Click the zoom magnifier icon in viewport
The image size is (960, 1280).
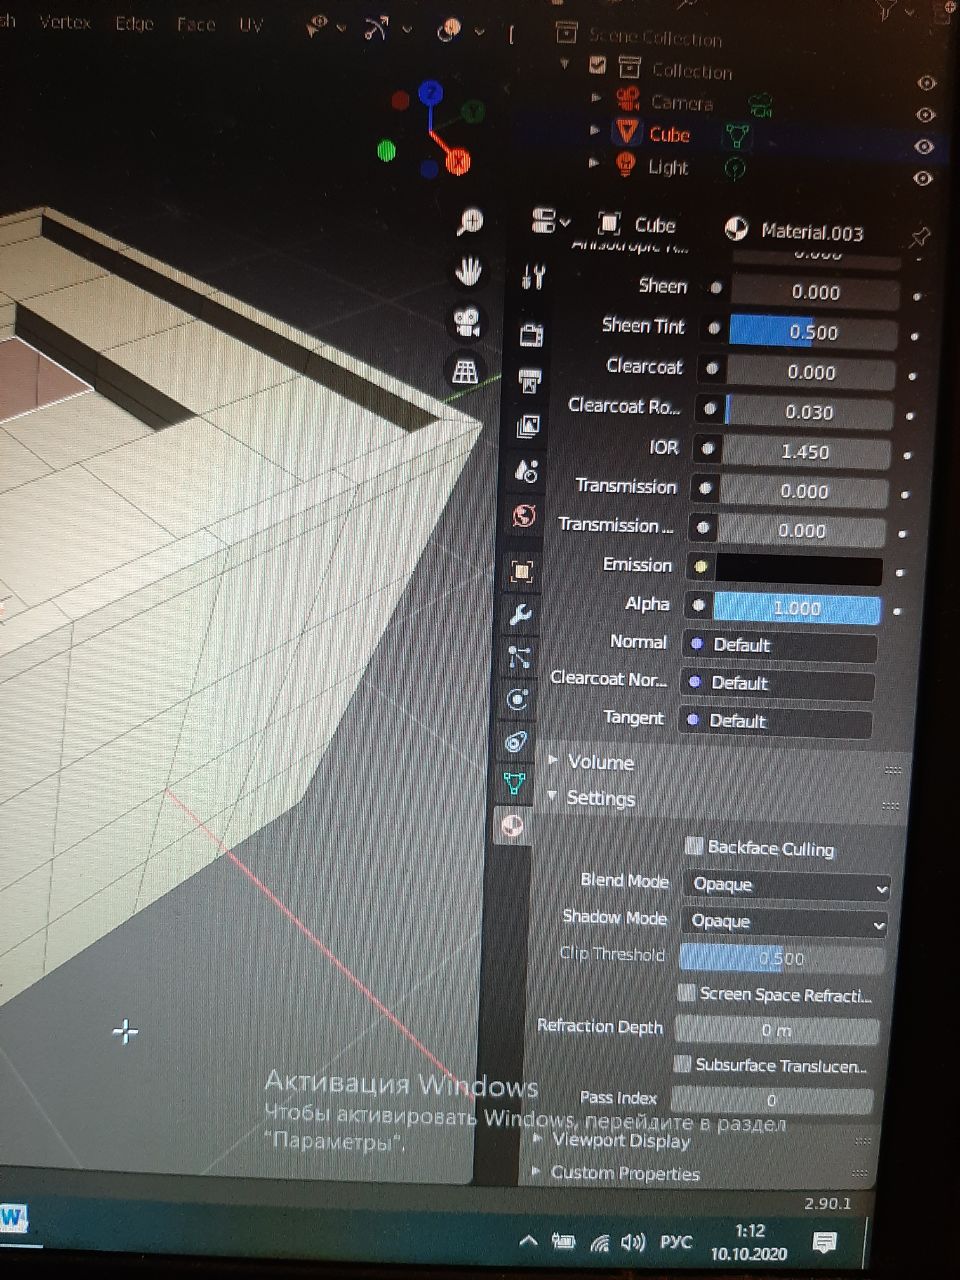tap(469, 223)
